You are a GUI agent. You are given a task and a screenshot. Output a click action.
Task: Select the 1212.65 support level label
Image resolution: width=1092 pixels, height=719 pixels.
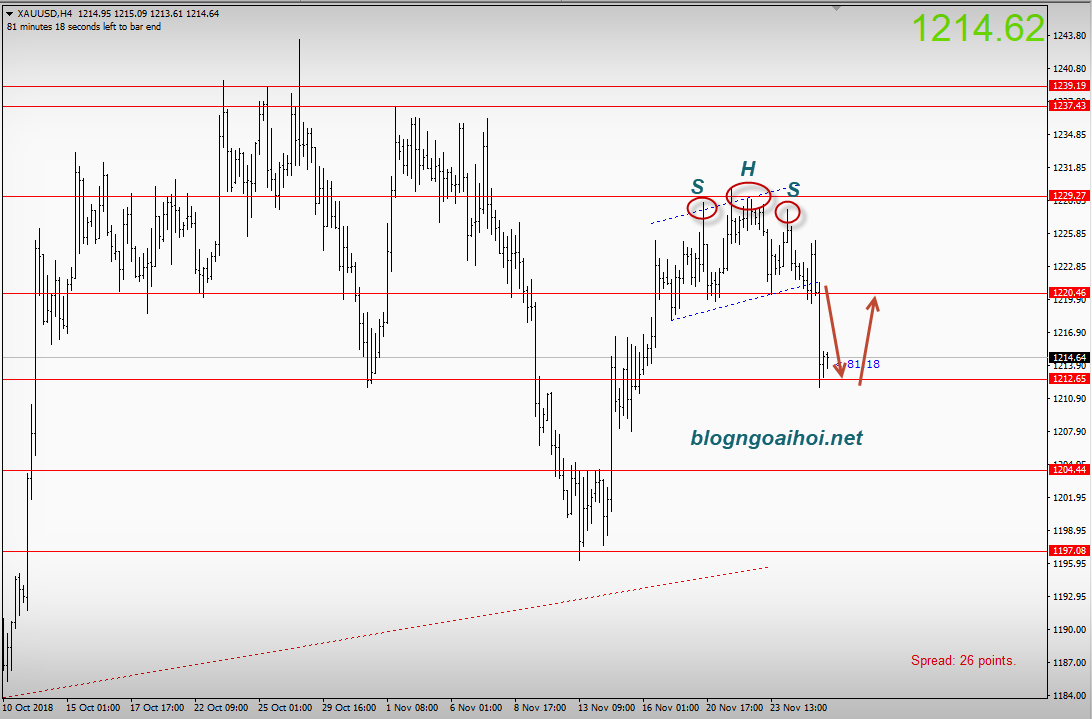1067,380
